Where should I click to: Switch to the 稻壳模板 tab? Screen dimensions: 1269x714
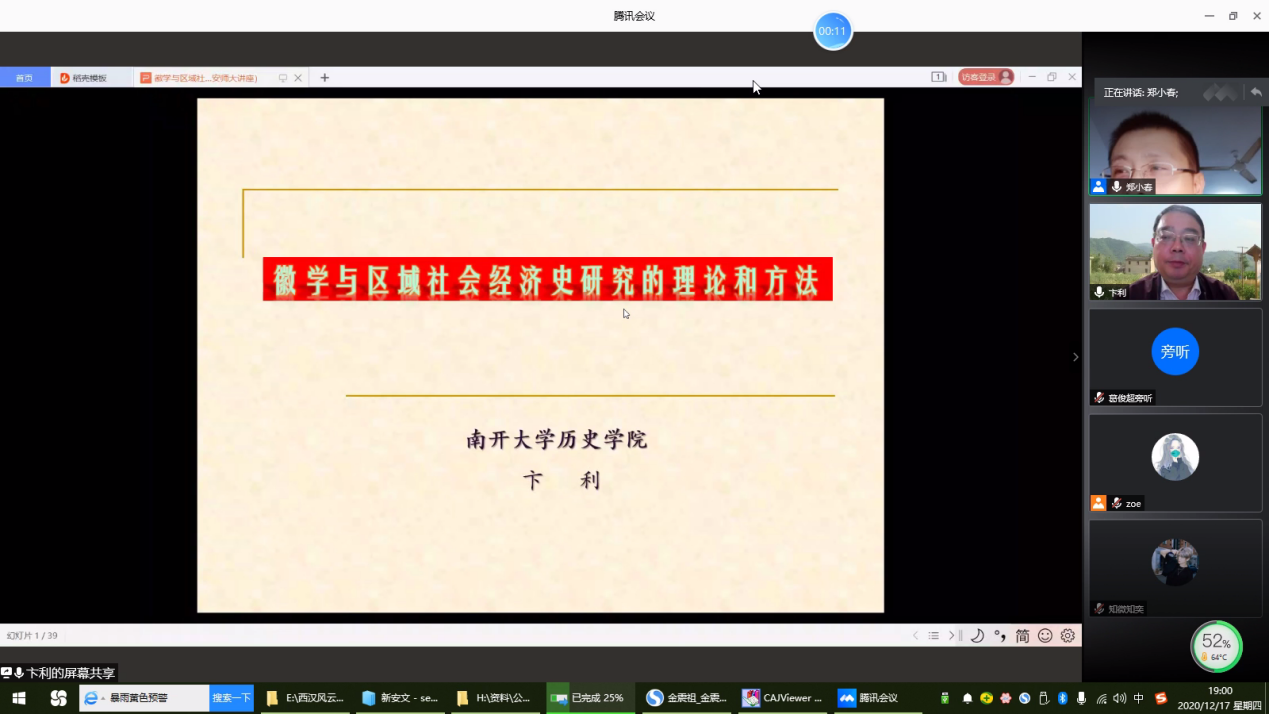(90, 78)
